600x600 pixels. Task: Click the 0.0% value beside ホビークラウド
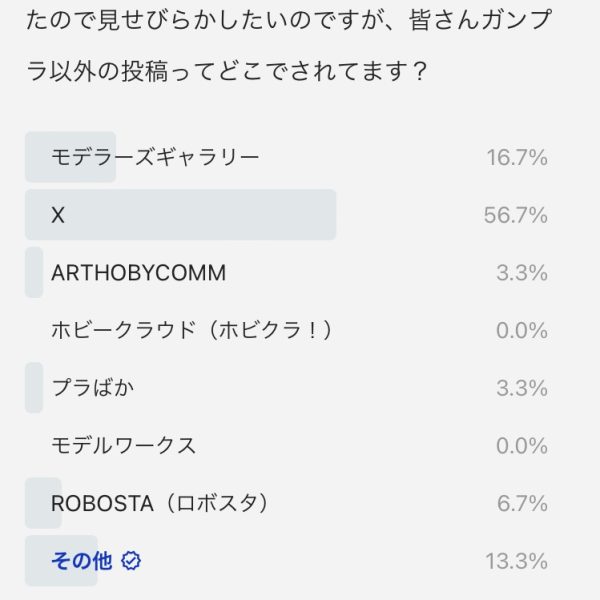521,330
